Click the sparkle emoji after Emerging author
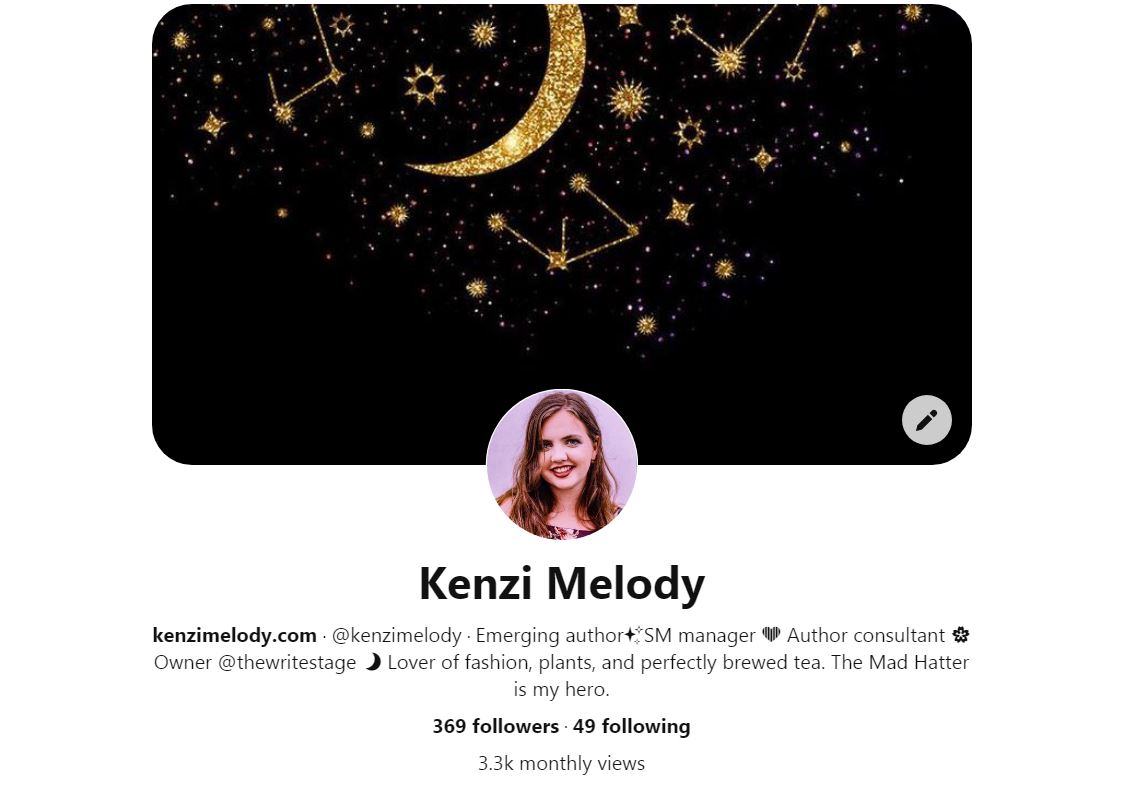 (x=633, y=634)
